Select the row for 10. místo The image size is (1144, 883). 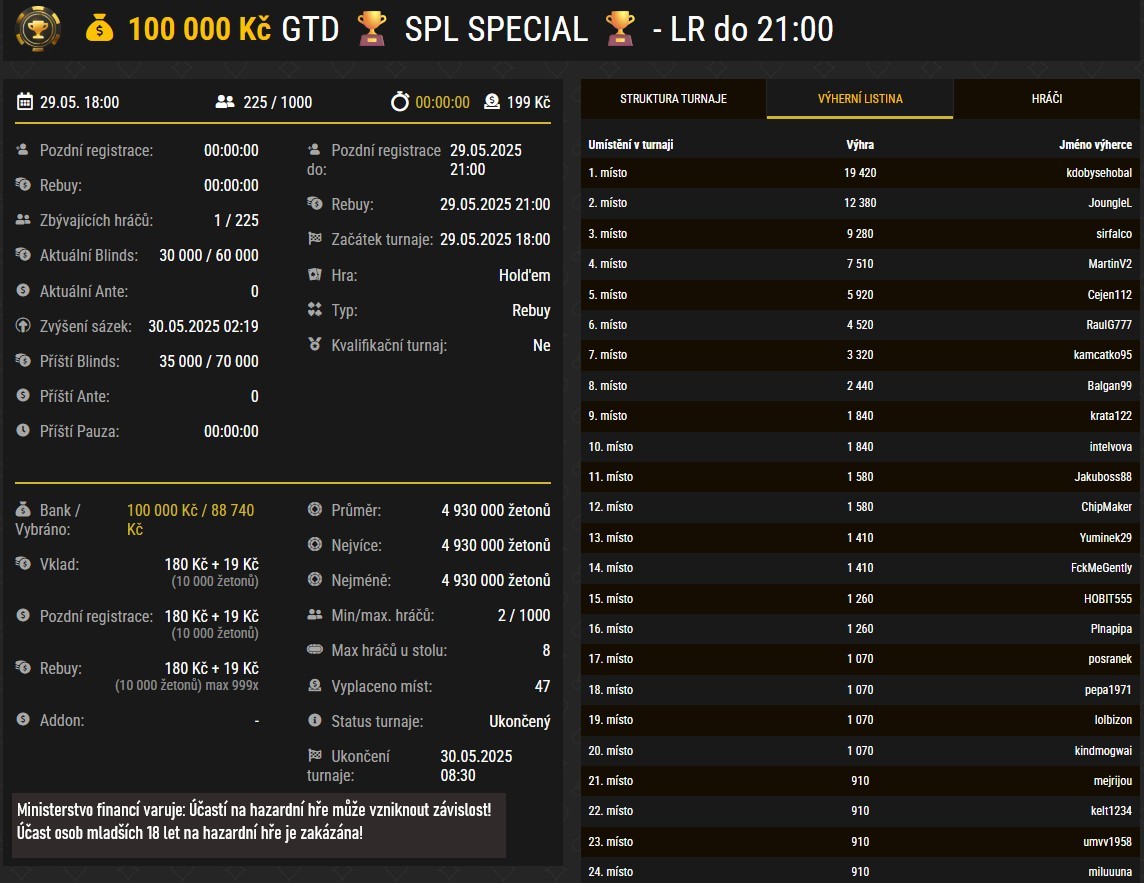[x=861, y=446]
